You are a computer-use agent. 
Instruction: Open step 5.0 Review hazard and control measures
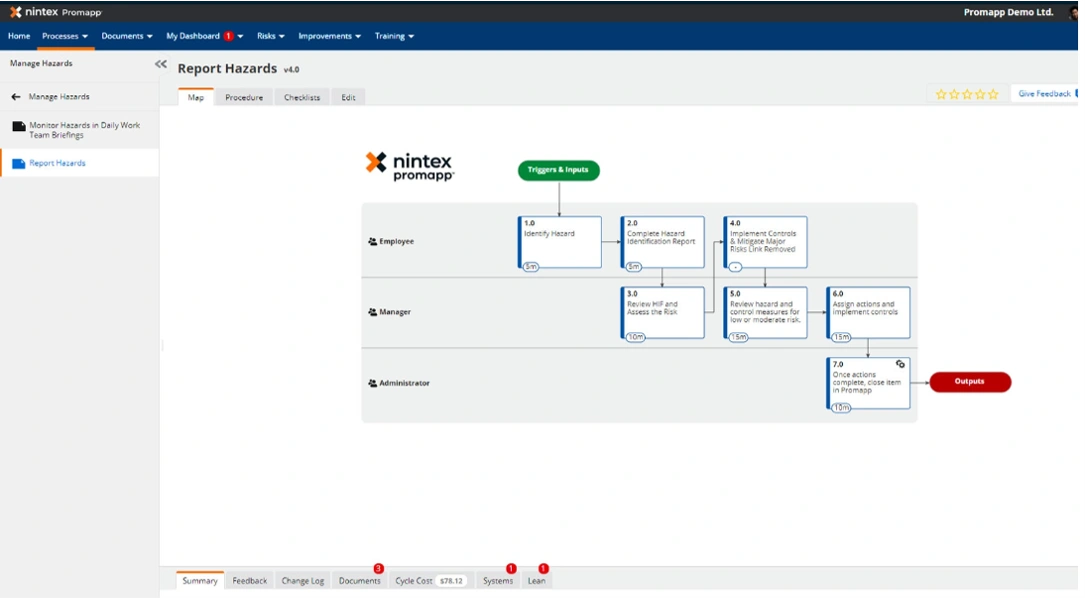765,313
